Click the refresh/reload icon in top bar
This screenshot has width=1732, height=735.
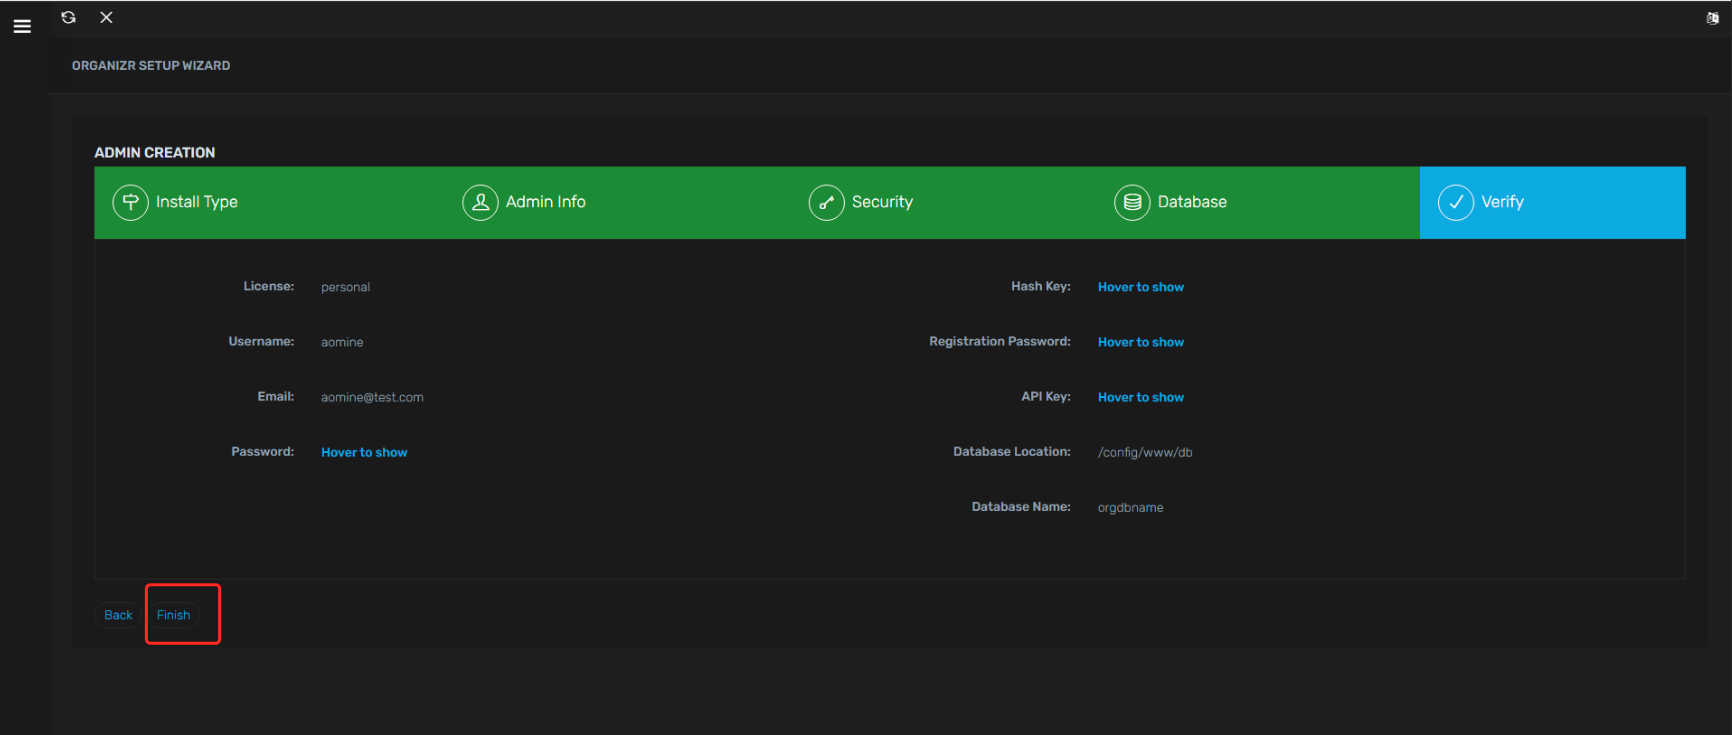(x=68, y=17)
